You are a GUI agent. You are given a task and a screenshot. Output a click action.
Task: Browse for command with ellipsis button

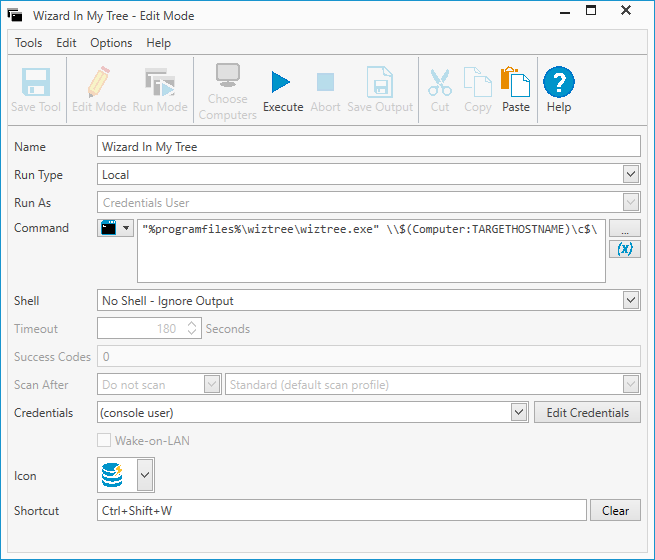click(x=625, y=228)
